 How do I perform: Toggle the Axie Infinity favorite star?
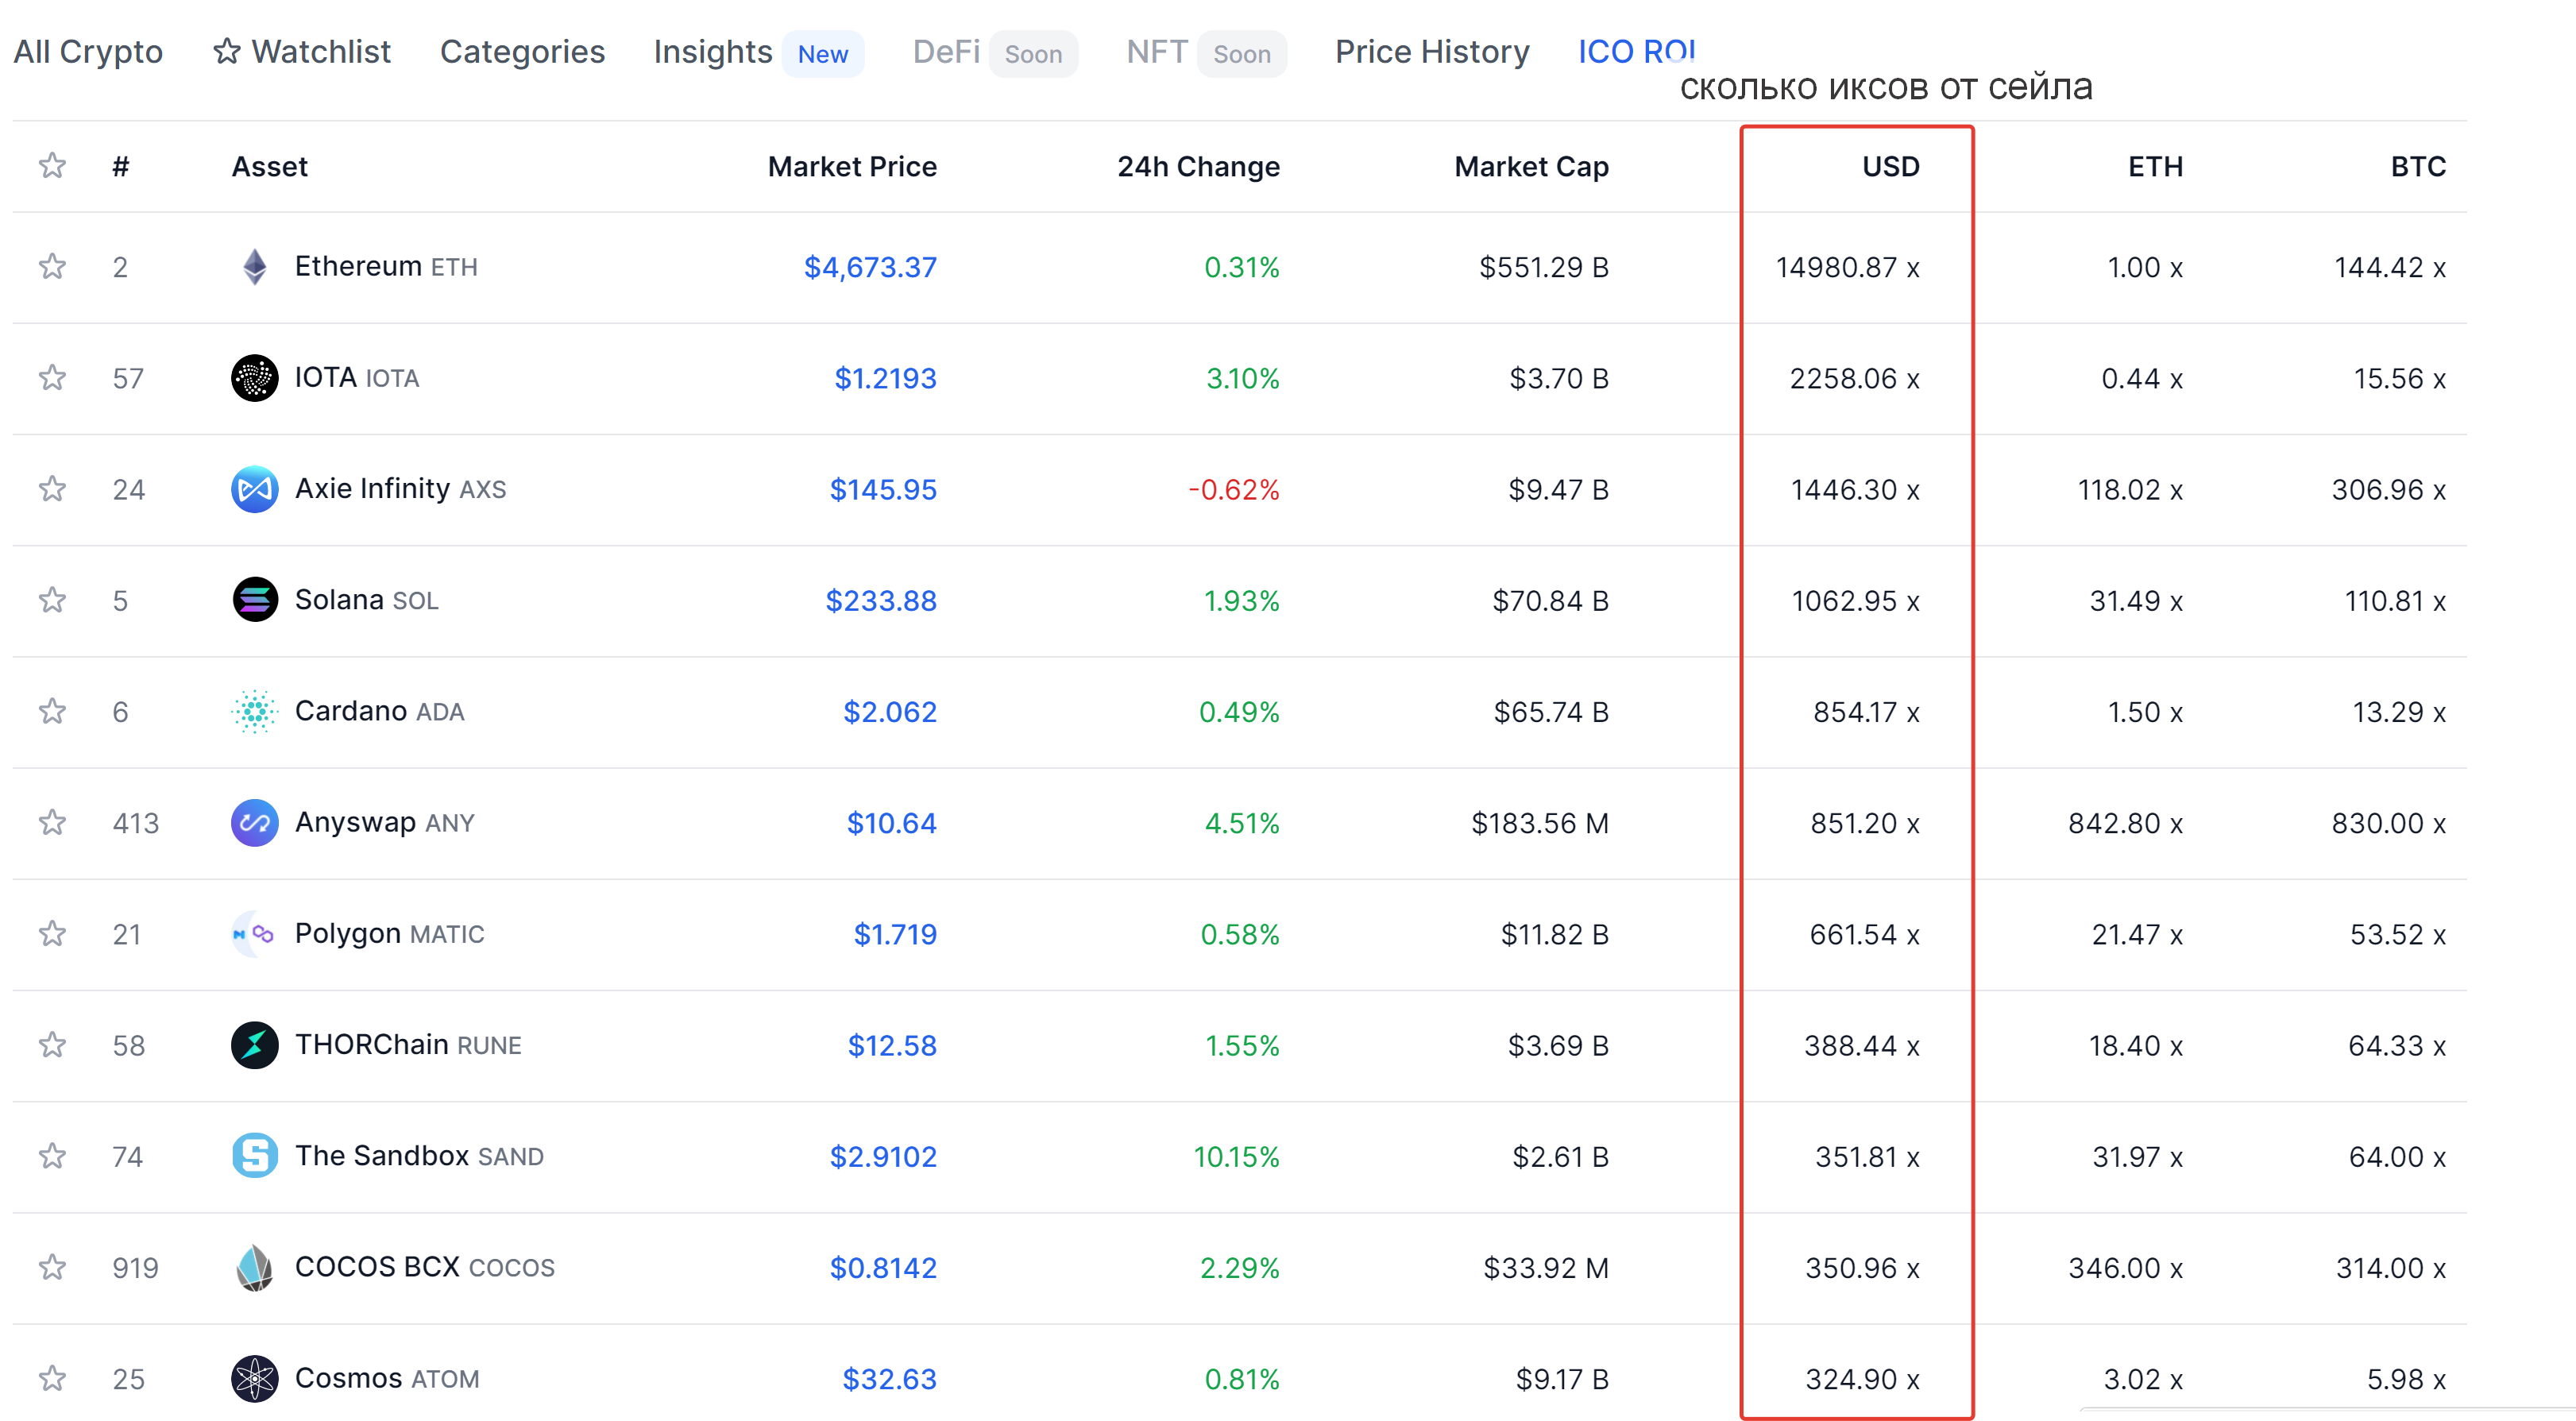[52, 489]
